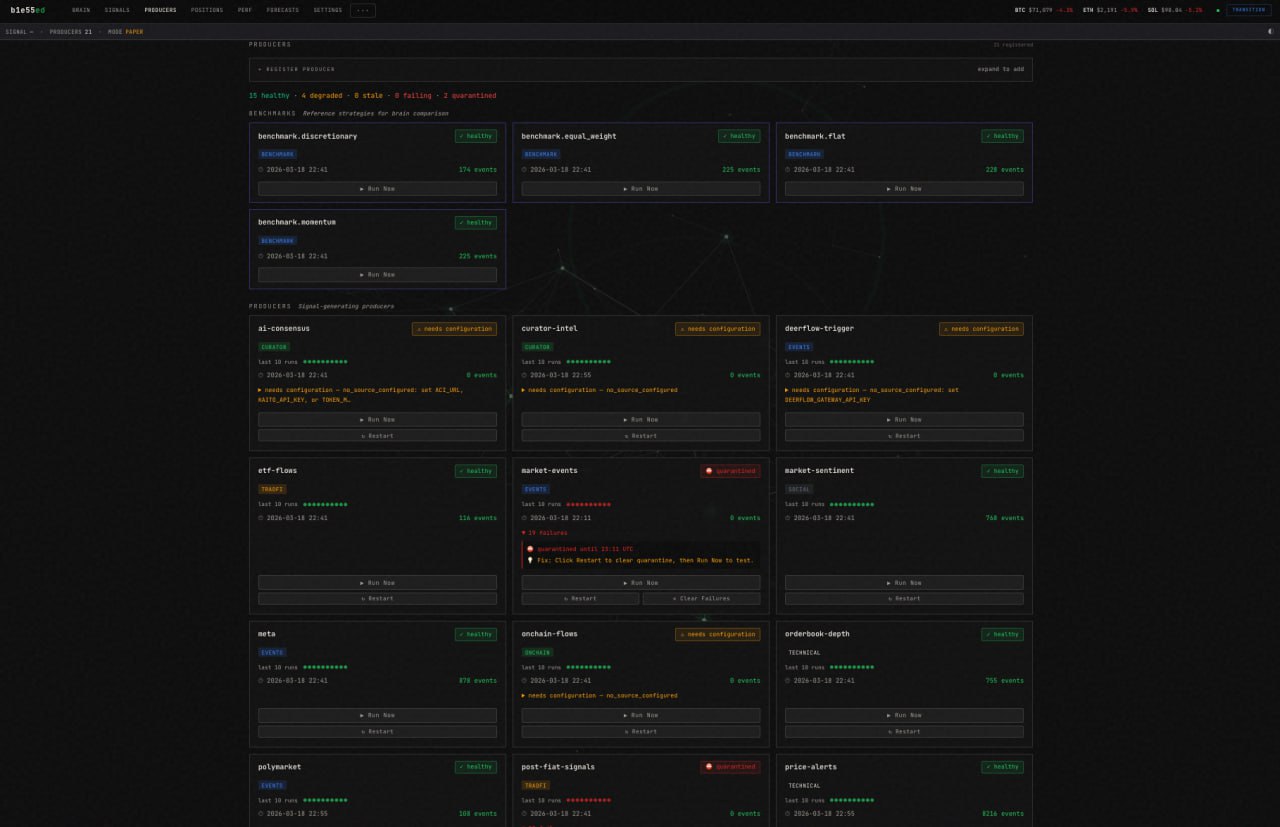Click the TRANSITION regime button
The width and height of the screenshot is (1280, 827).
(1249, 10)
